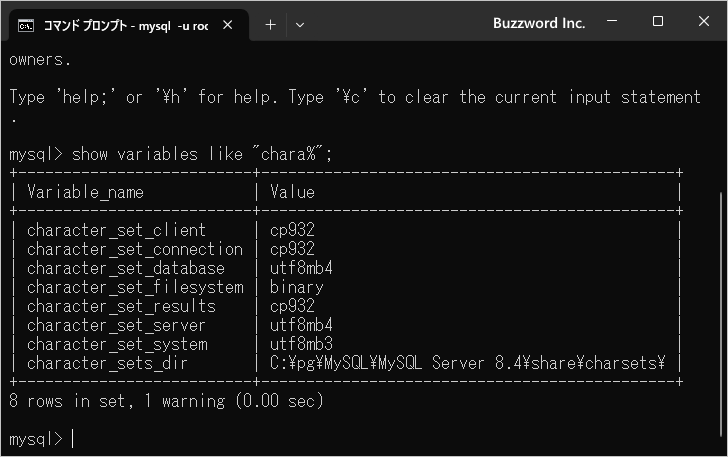Image resolution: width=728 pixels, height=457 pixels.
Task: Click the character_set_filesystem binary value
Action: tap(296, 287)
